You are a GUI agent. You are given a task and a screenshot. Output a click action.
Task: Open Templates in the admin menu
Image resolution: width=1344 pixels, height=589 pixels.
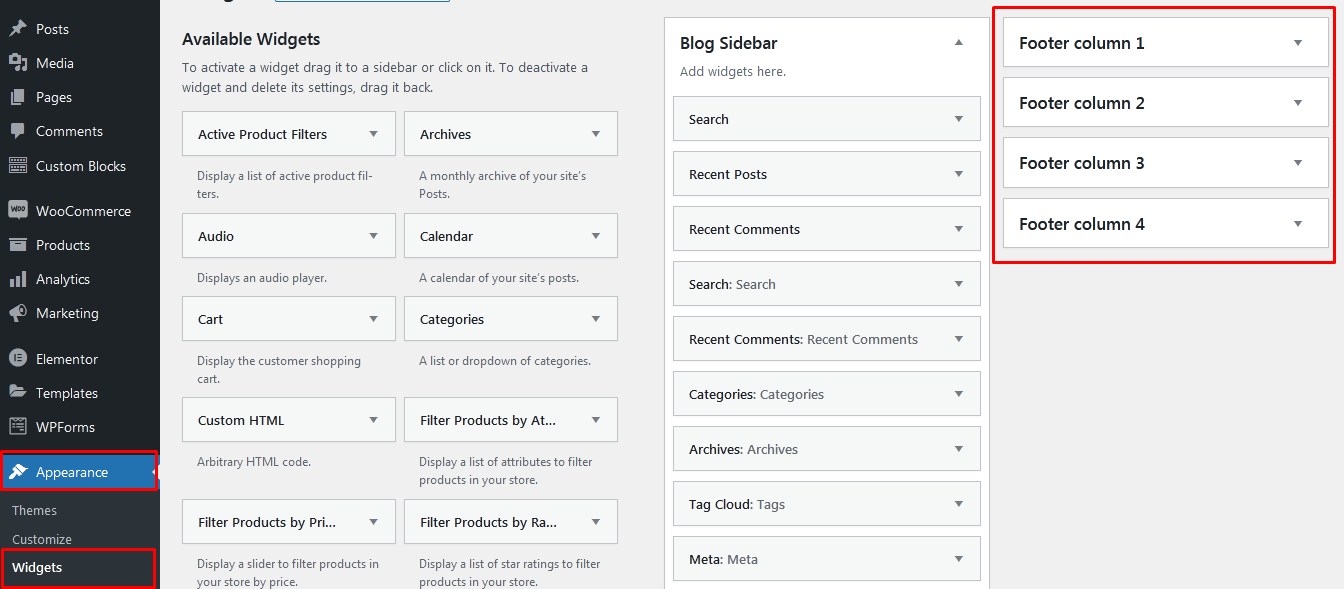[67, 393]
